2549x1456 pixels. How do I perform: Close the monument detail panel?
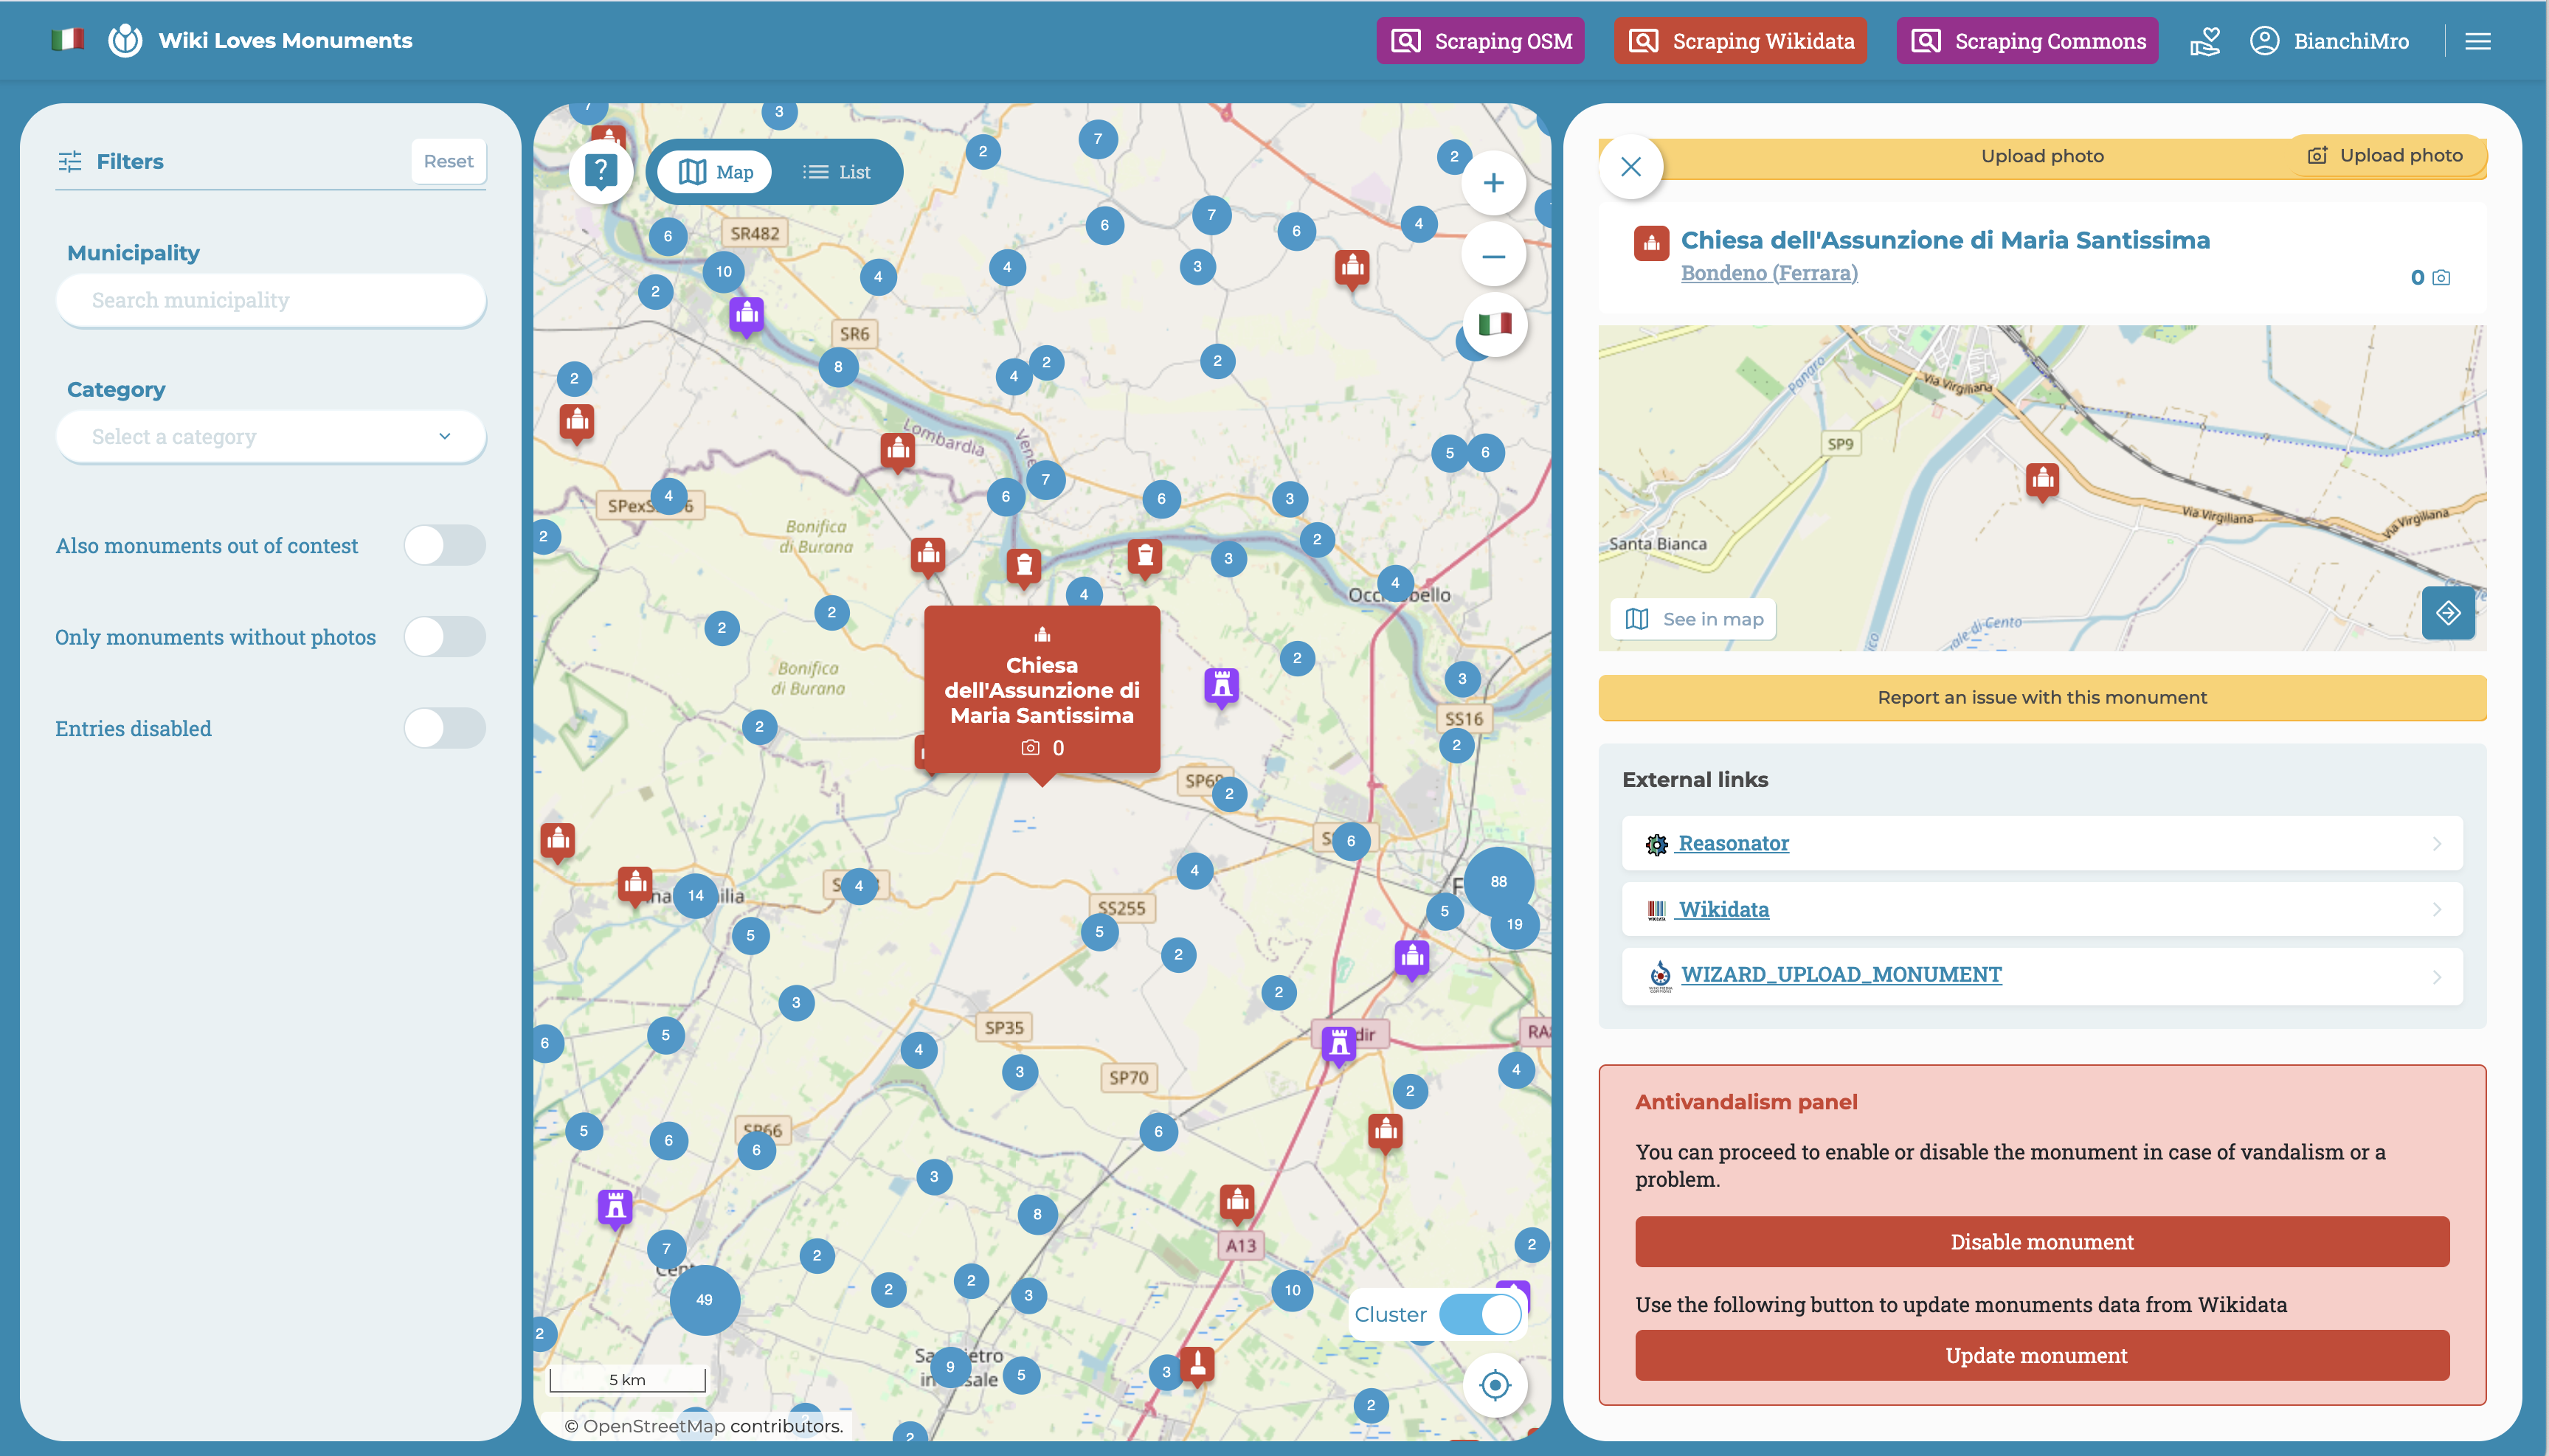click(1630, 167)
